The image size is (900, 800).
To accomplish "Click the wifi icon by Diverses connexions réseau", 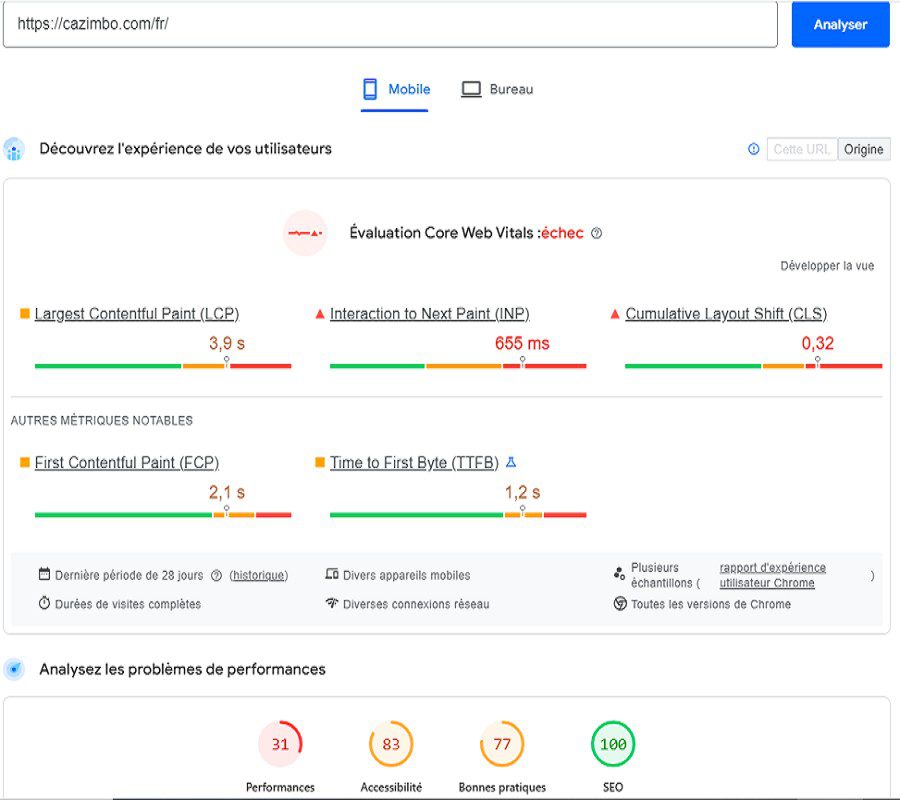I will click(332, 603).
